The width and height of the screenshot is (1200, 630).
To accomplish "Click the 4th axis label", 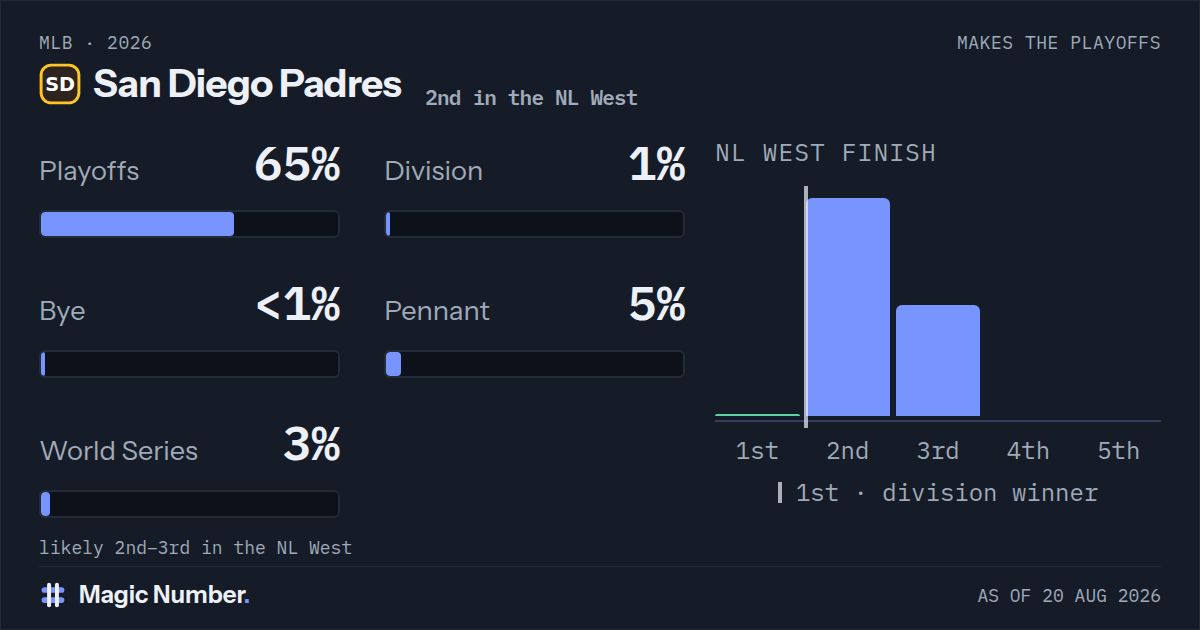I will point(1028,451).
